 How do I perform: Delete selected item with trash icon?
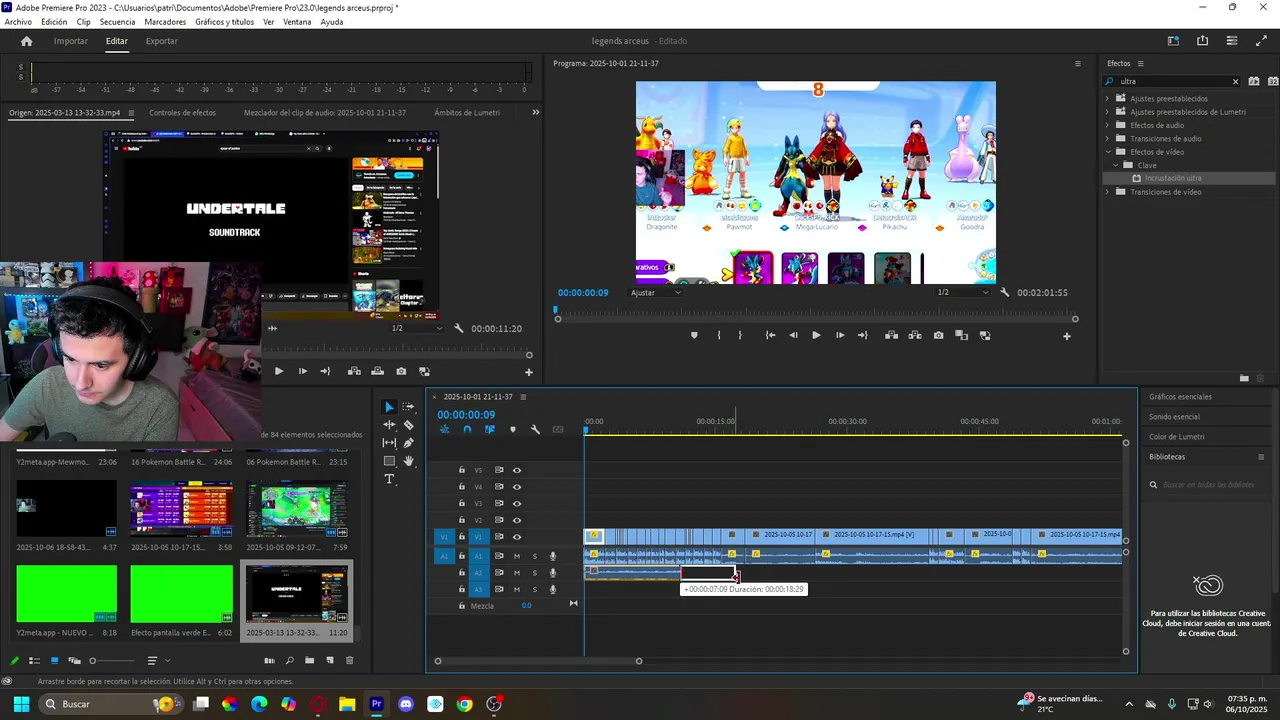coord(349,660)
